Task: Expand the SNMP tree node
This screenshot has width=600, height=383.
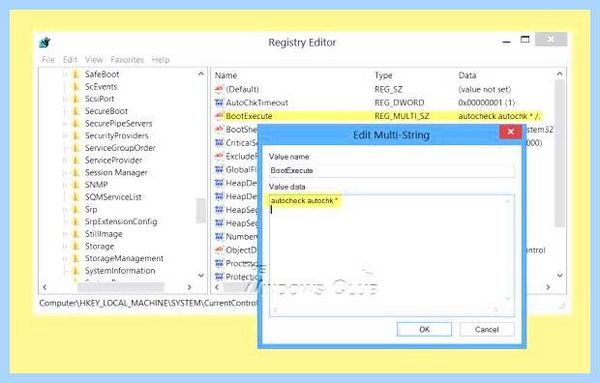Action: click(65, 184)
